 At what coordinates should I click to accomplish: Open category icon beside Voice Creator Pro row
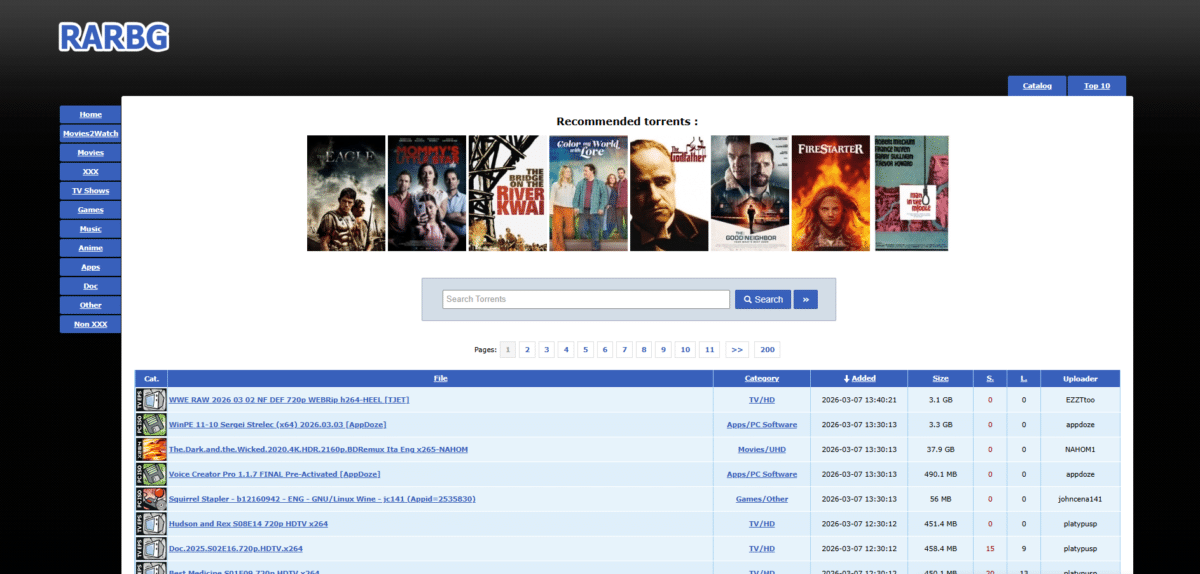point(151,474)
